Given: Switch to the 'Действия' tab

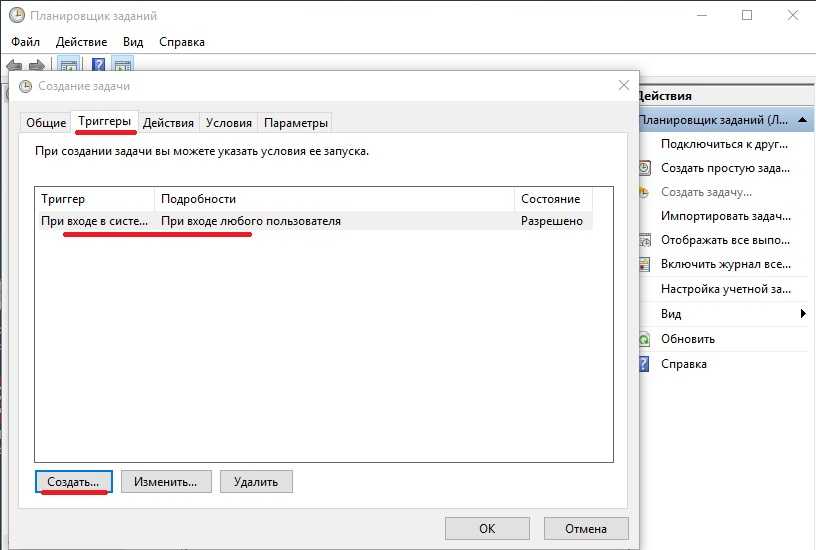Looking at the screenshot, I should pyautogui.click(x=168, y=123).
